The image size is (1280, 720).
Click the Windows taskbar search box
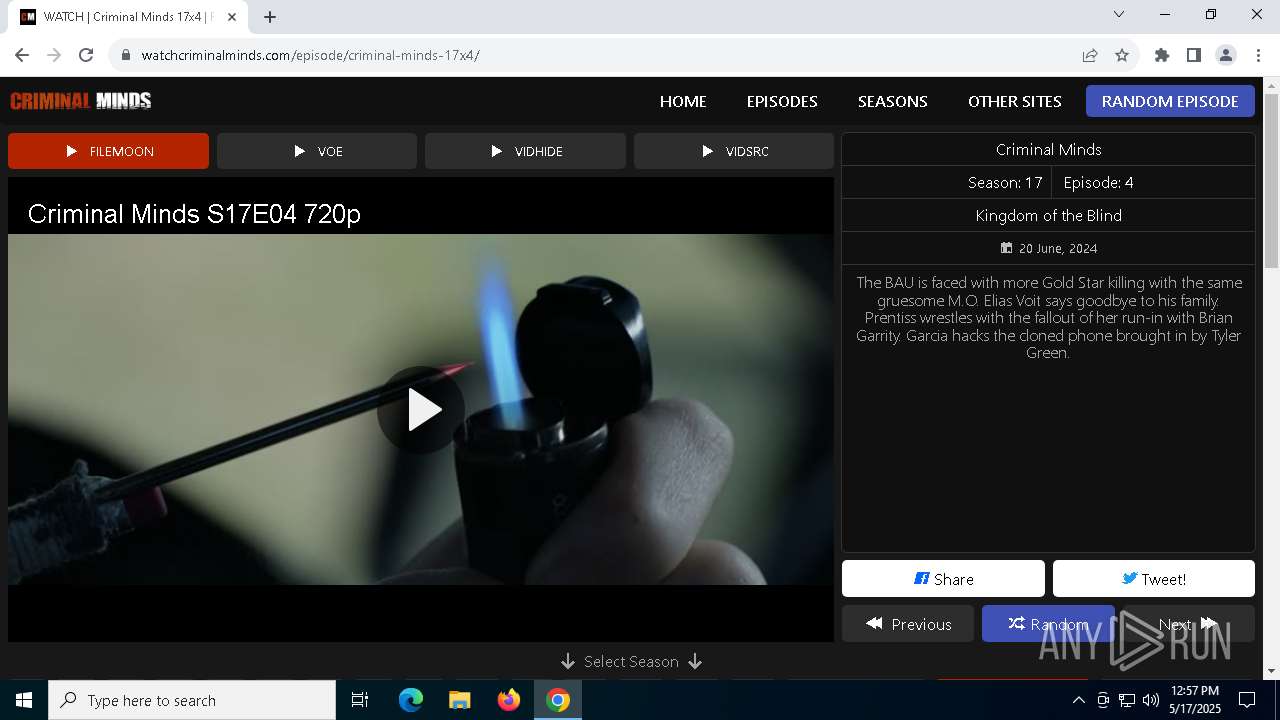coord(192,700)
